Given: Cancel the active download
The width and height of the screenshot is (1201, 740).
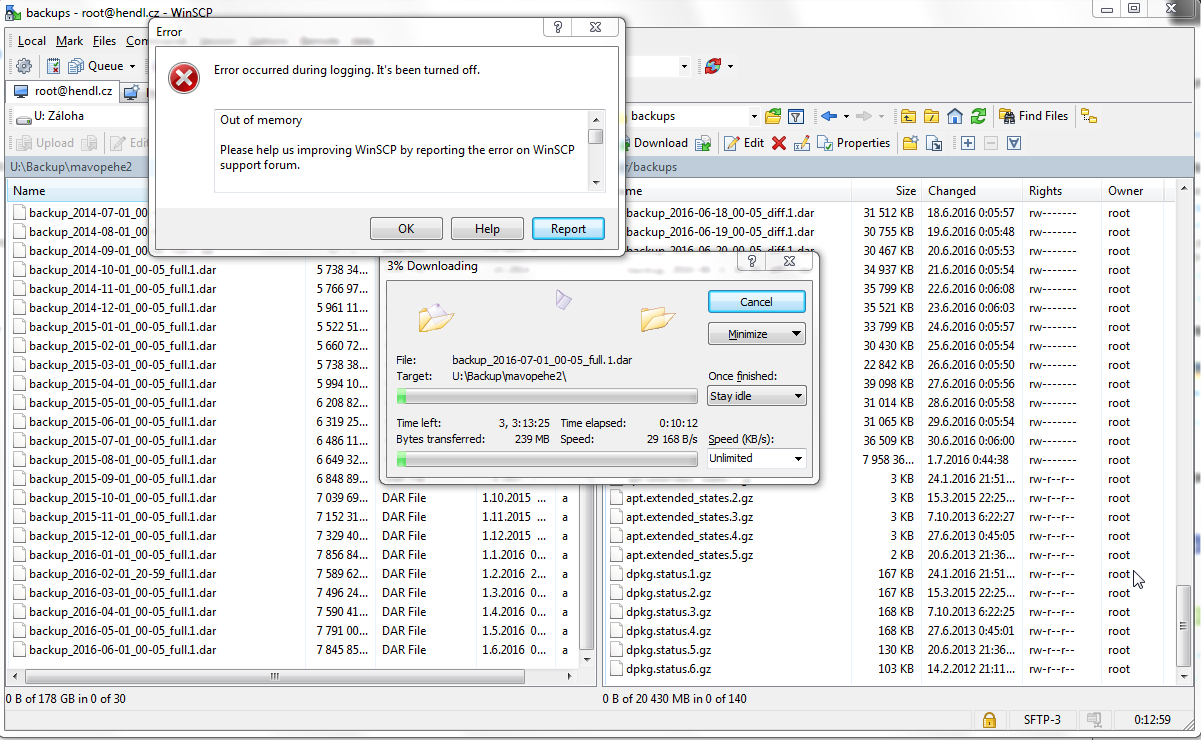Looking at the screenshot, I should click(x=756, y=301).
